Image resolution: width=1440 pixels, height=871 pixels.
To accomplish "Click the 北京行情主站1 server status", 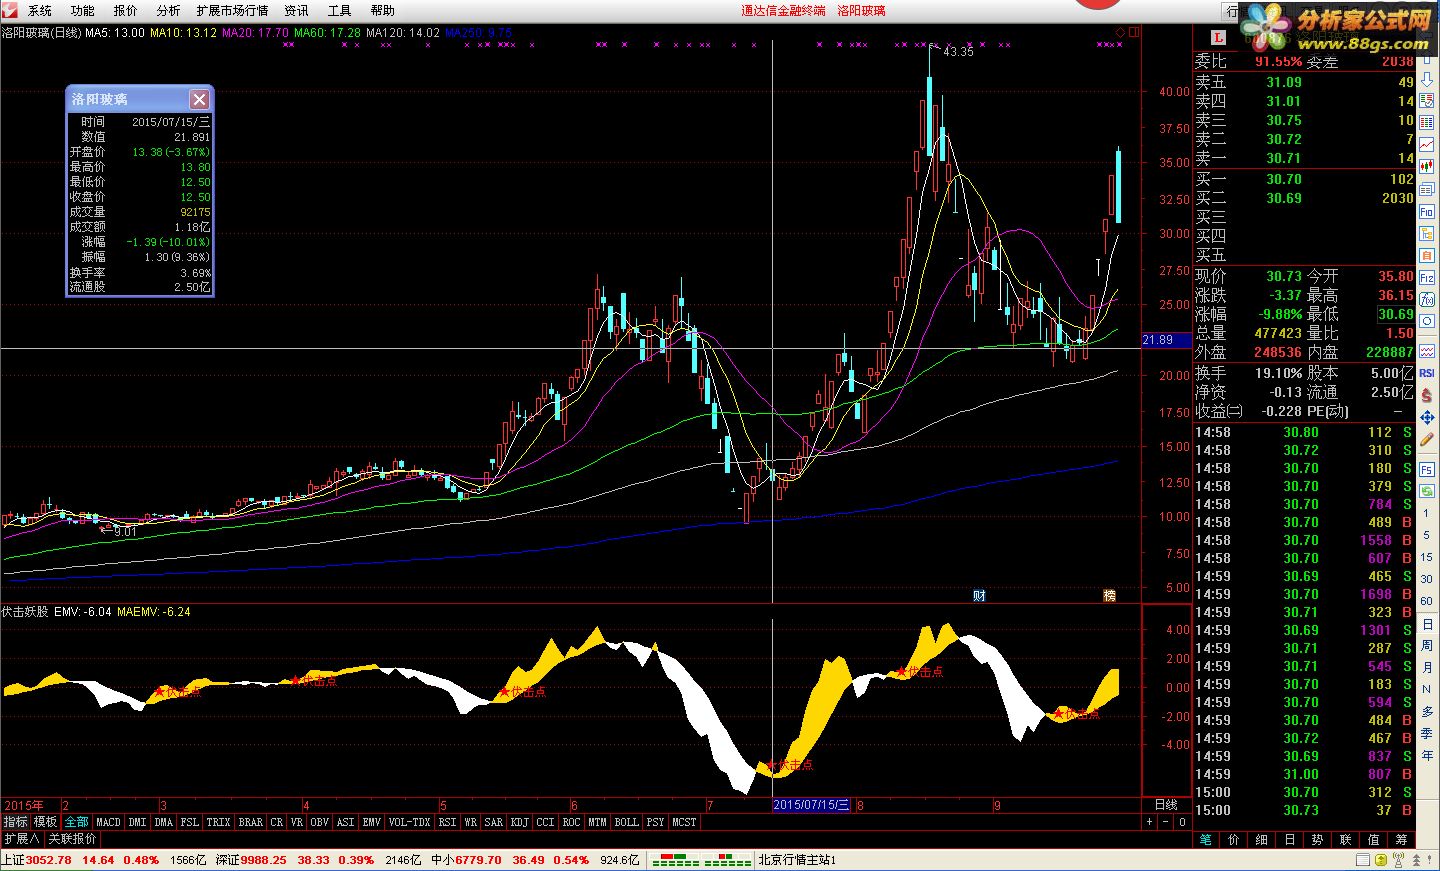I will click(x=797, y=860).
